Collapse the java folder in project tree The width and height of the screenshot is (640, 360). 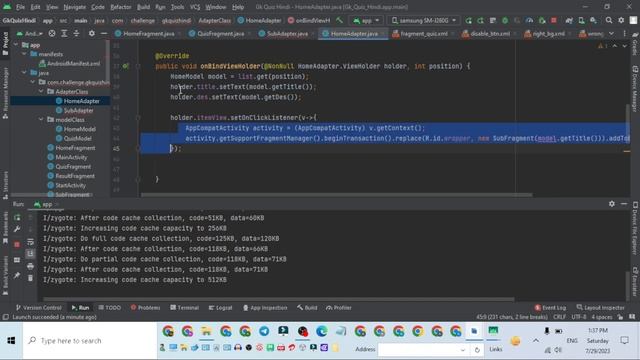pos(24,73)
